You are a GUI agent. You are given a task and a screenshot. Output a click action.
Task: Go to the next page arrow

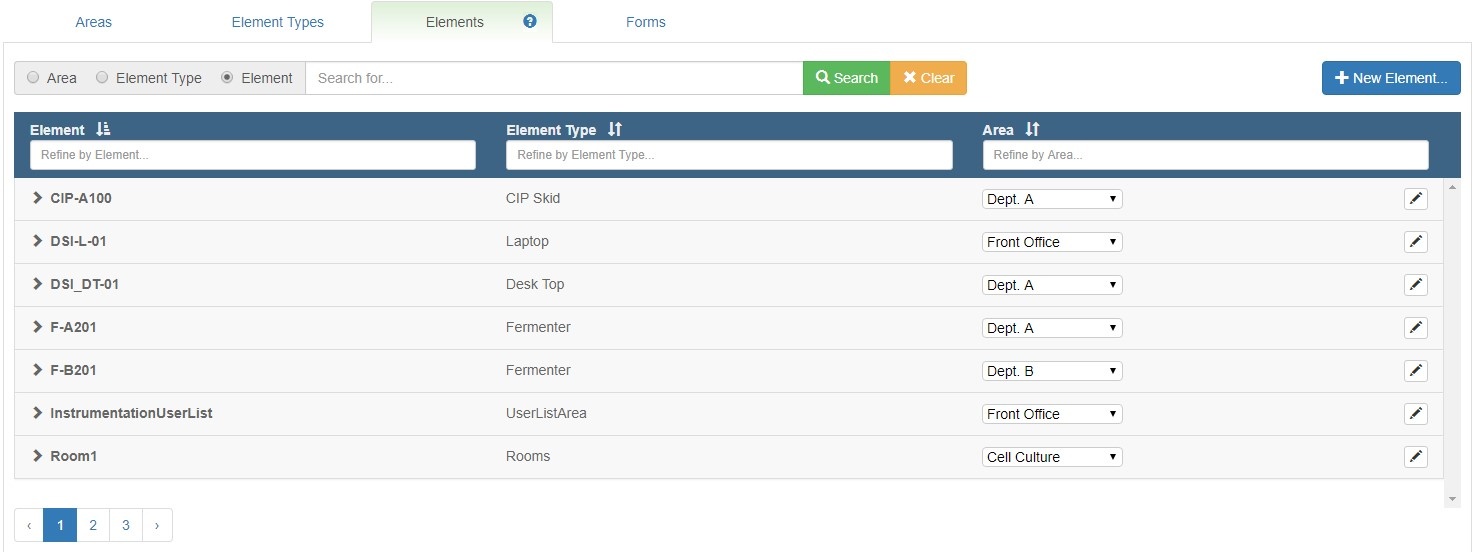tap(157, 525)
